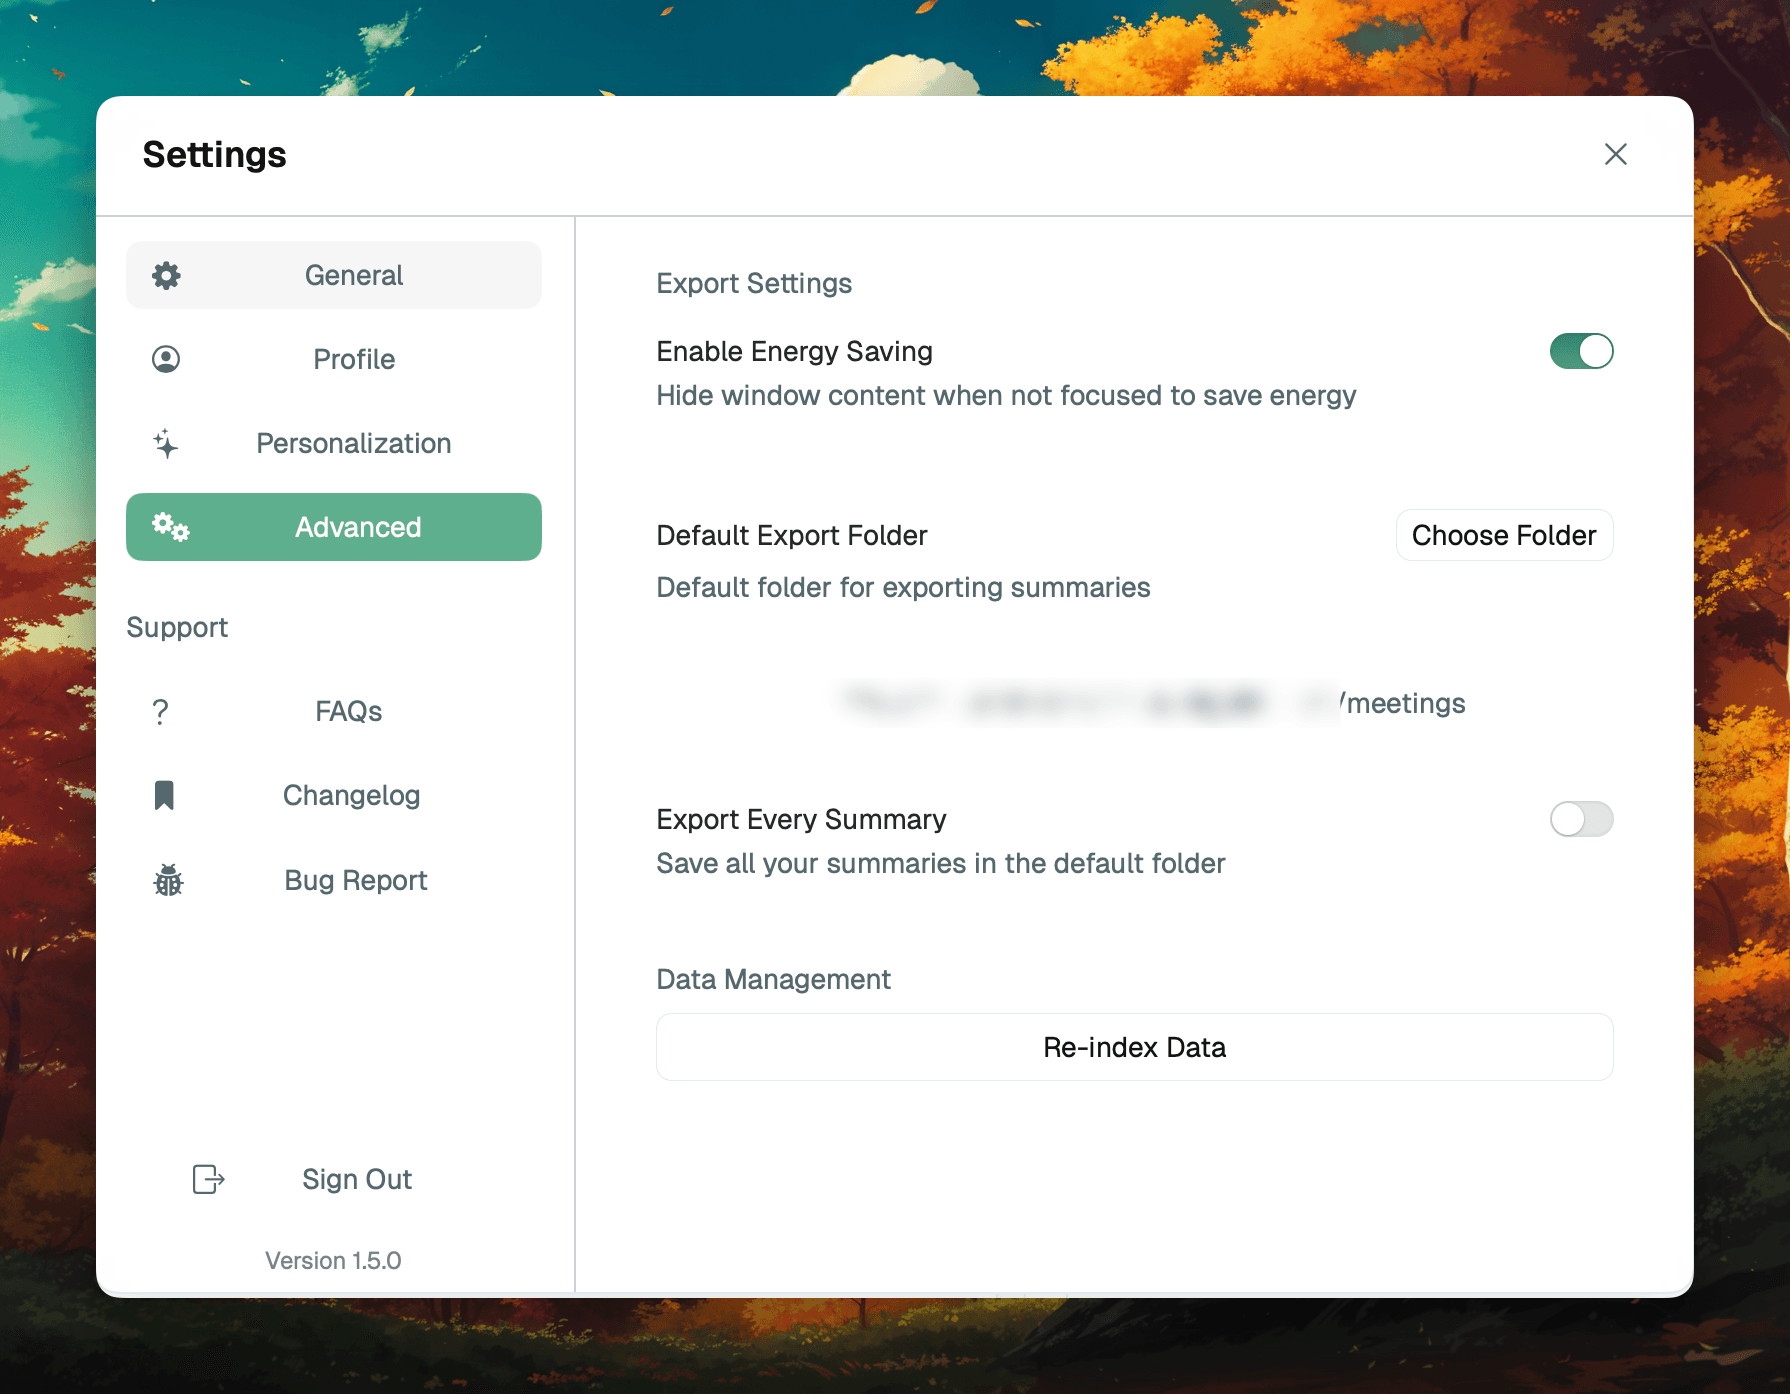Select the Advanced tab
This screenshot has width=1790, height=1394.
[334, 527]
